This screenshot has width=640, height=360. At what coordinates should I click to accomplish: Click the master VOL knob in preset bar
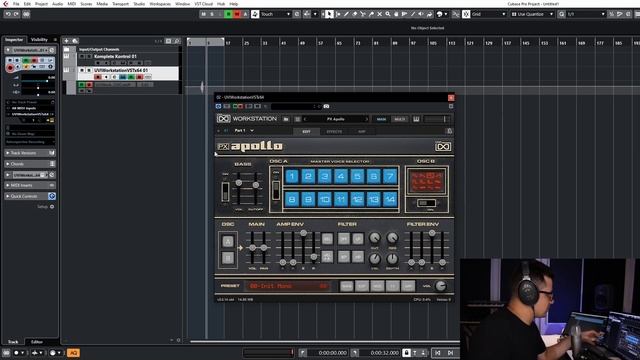pos(441,286)
